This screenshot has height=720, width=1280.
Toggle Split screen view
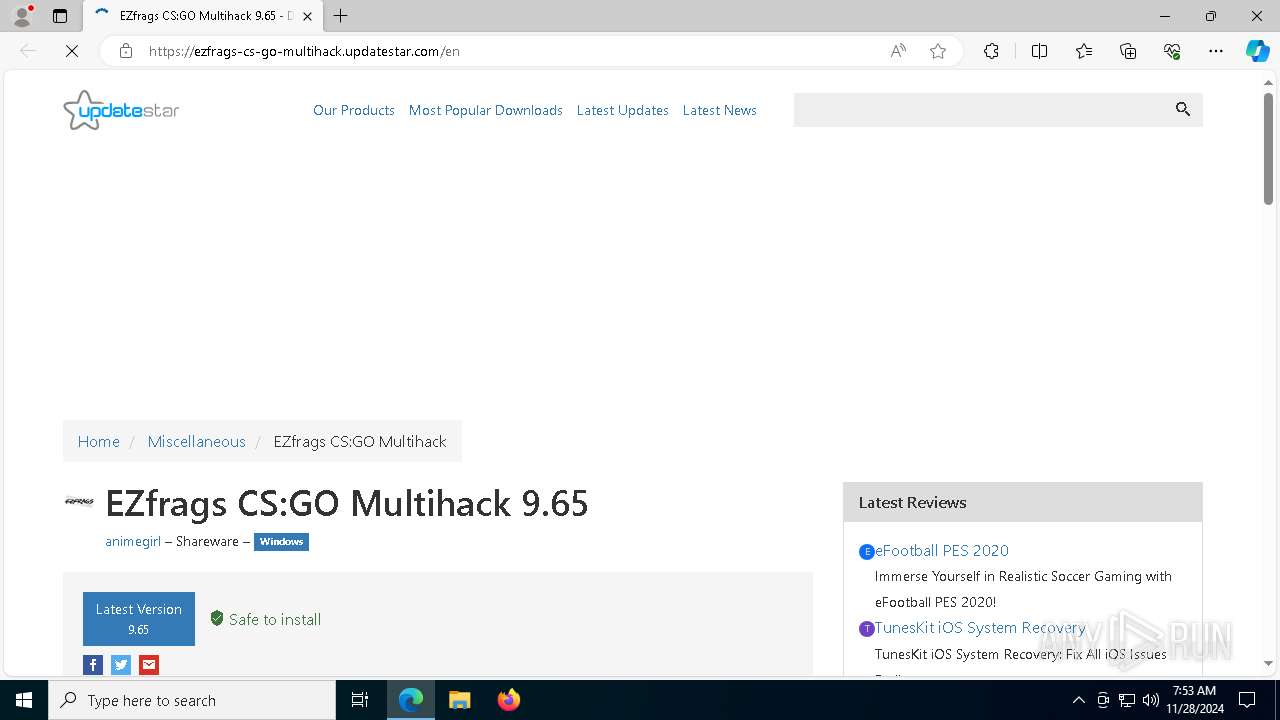(1039, 51)
